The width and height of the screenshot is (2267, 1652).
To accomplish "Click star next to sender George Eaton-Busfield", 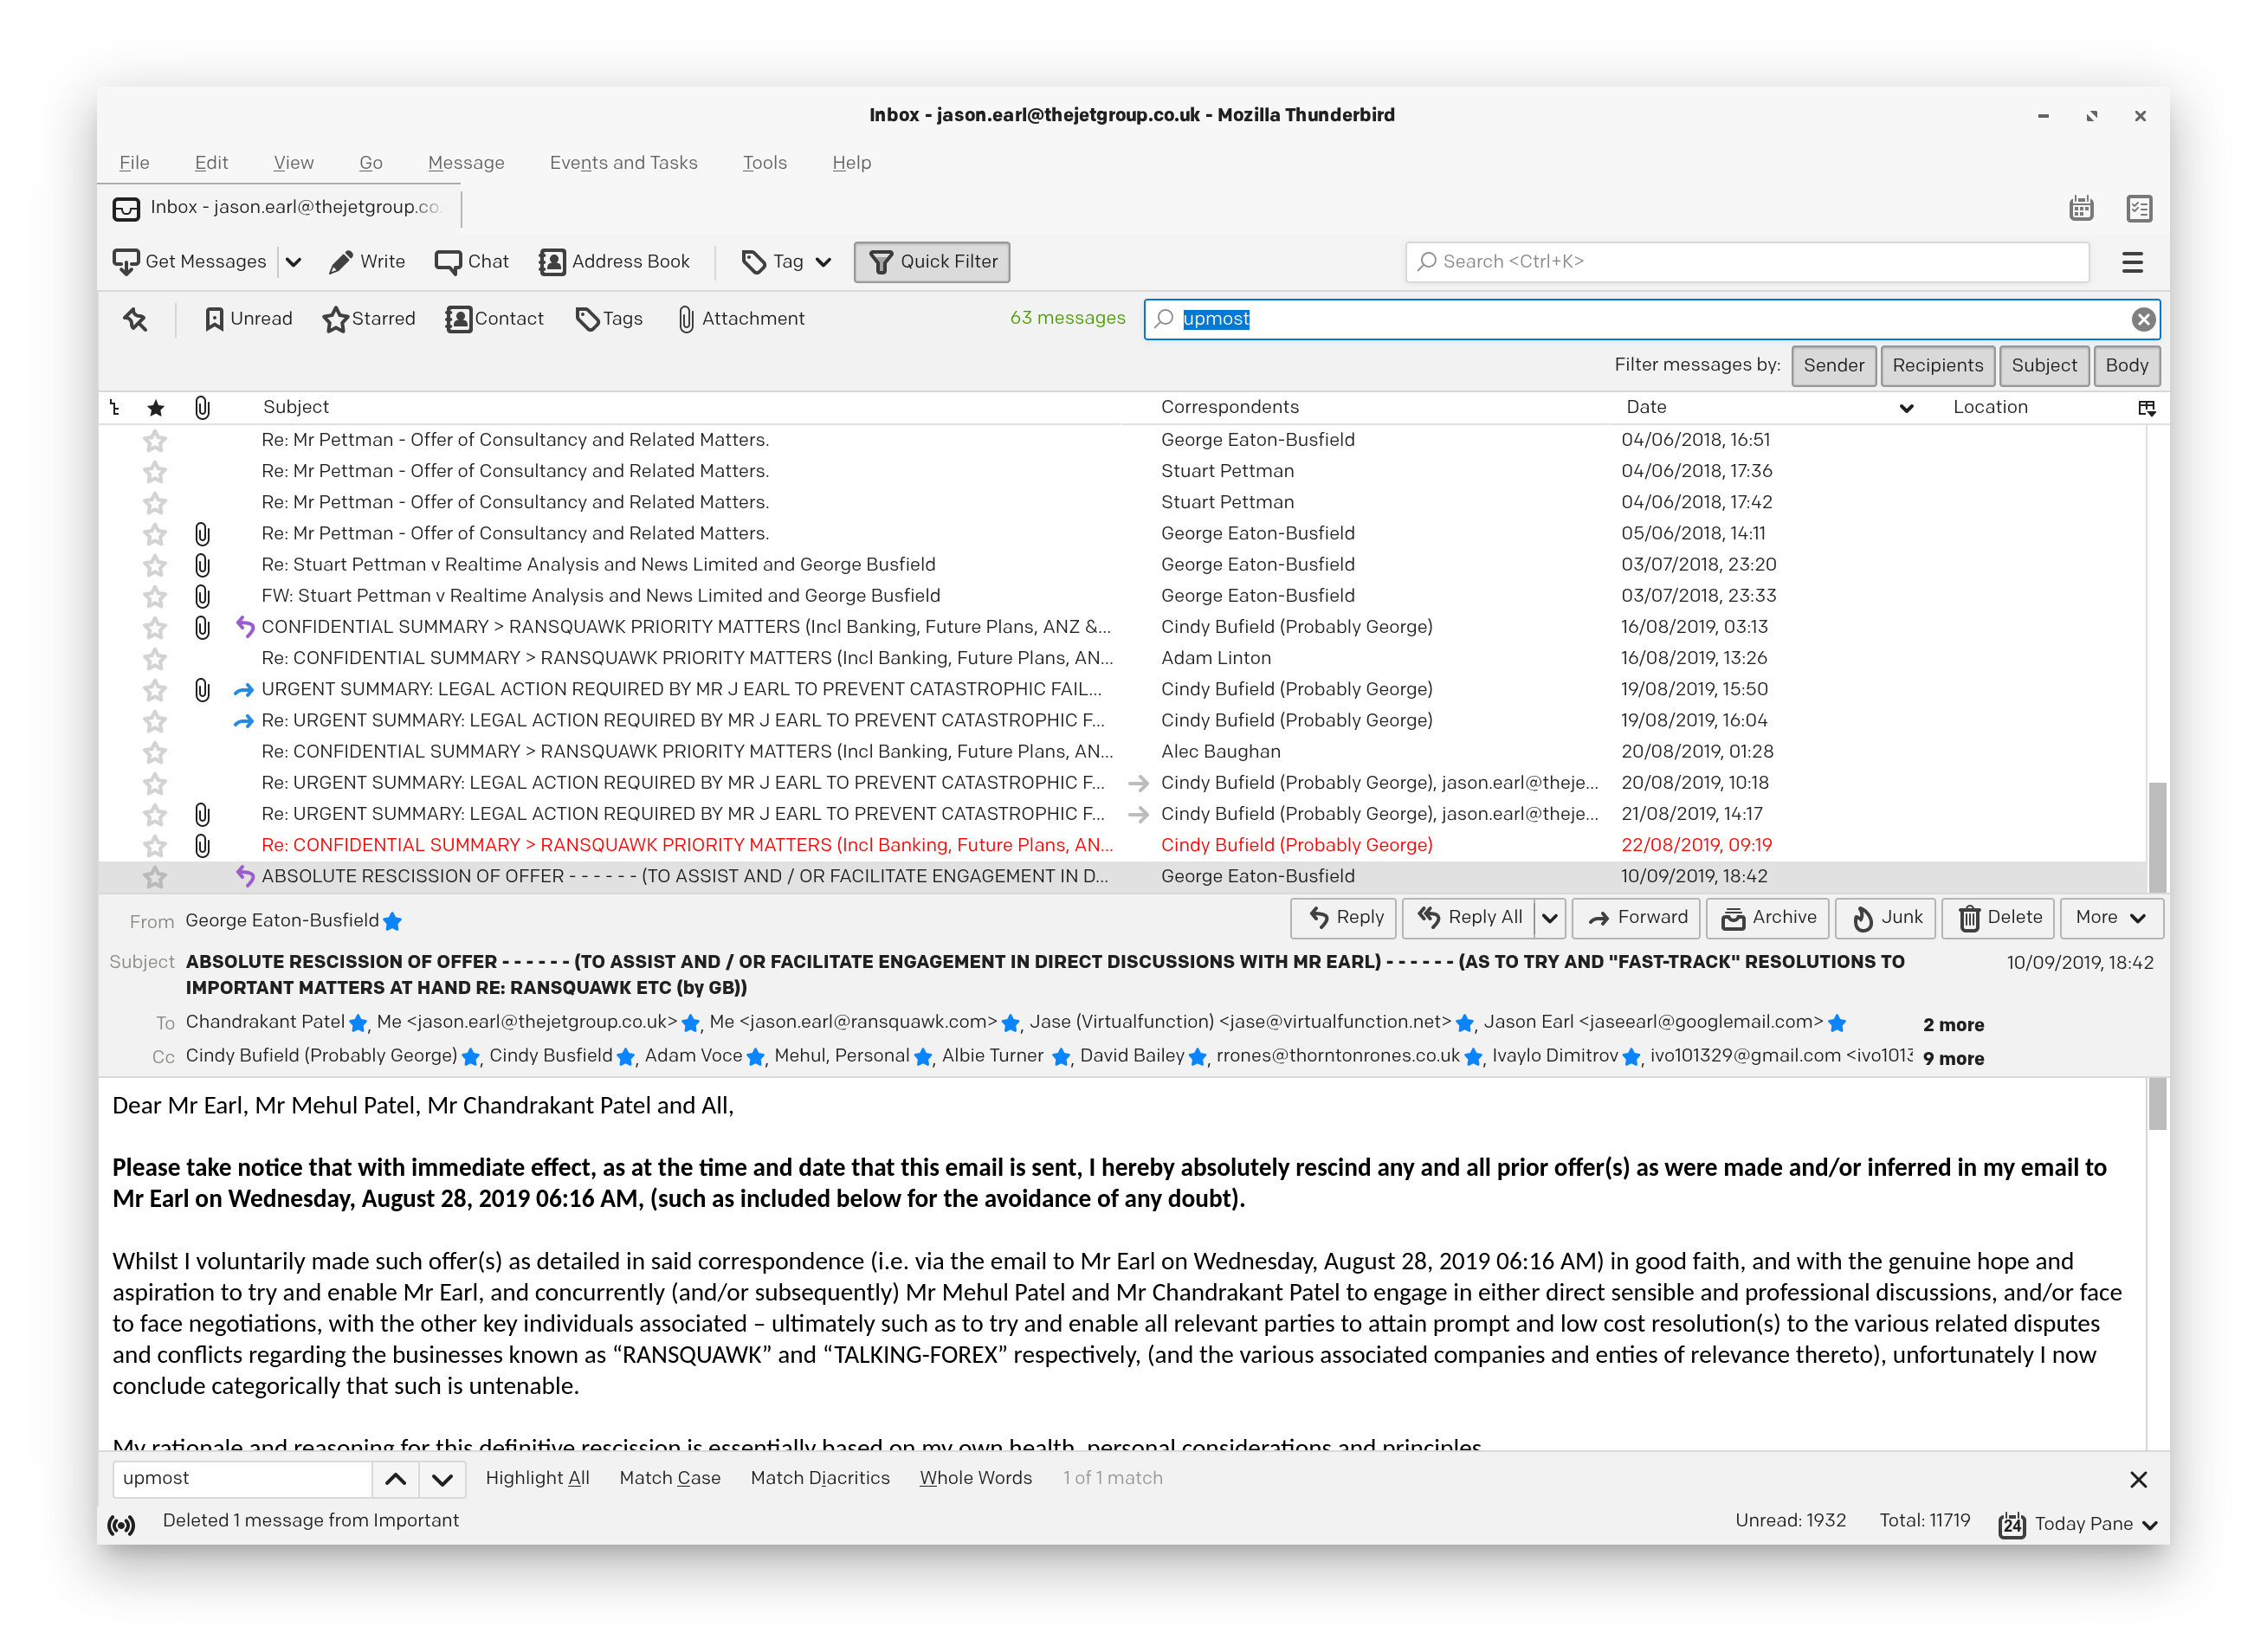I will (392, 921).
